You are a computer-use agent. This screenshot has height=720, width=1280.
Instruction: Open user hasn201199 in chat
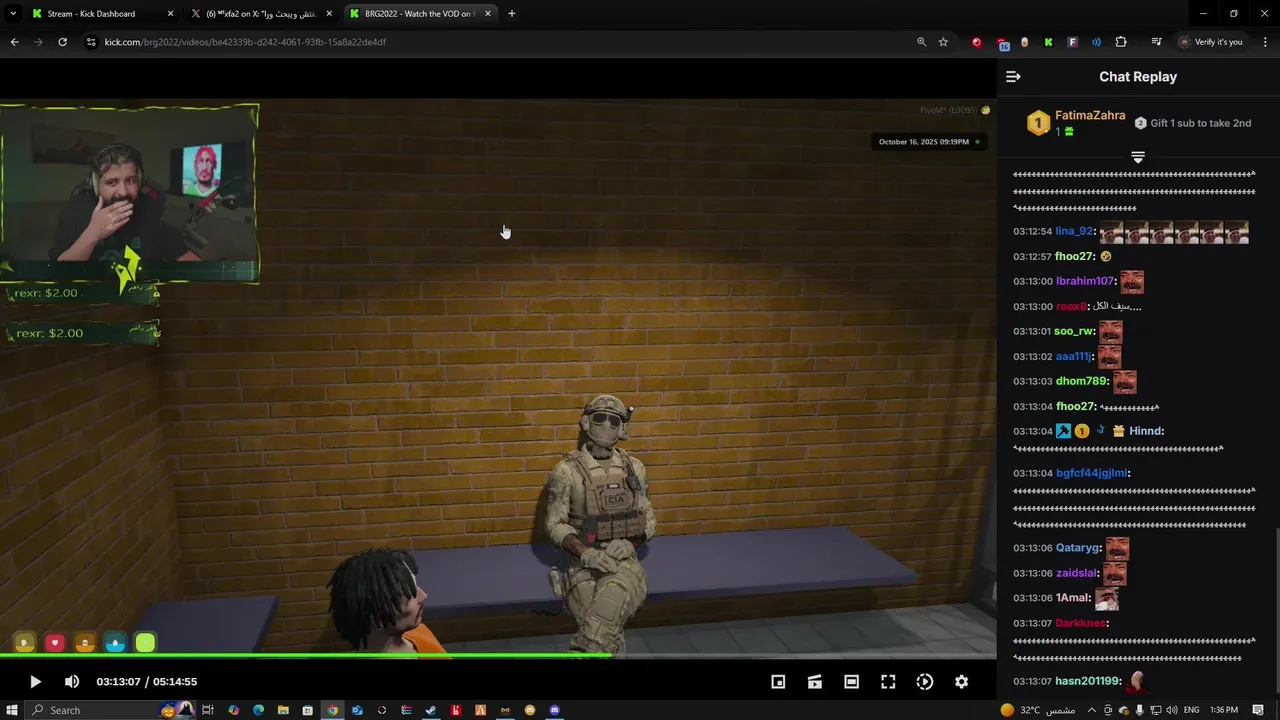click(1088, 681)
